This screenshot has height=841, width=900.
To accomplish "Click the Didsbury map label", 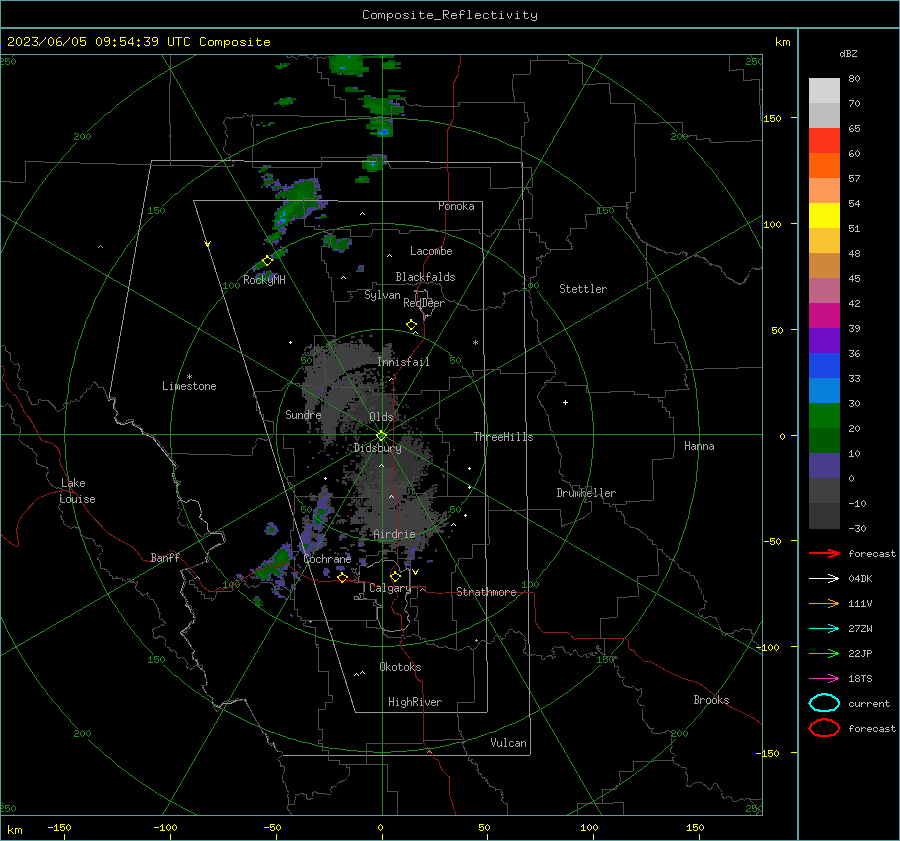I will tap(377, 448).
